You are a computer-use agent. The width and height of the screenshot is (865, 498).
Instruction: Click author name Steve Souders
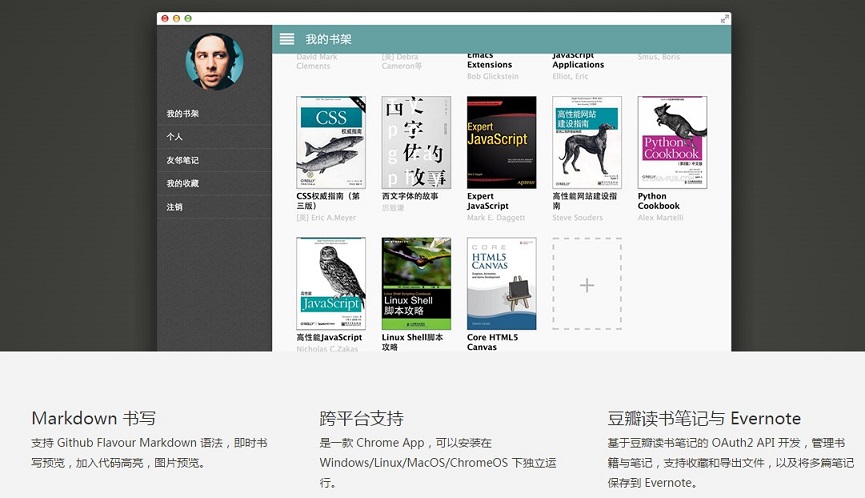[578, 218]
